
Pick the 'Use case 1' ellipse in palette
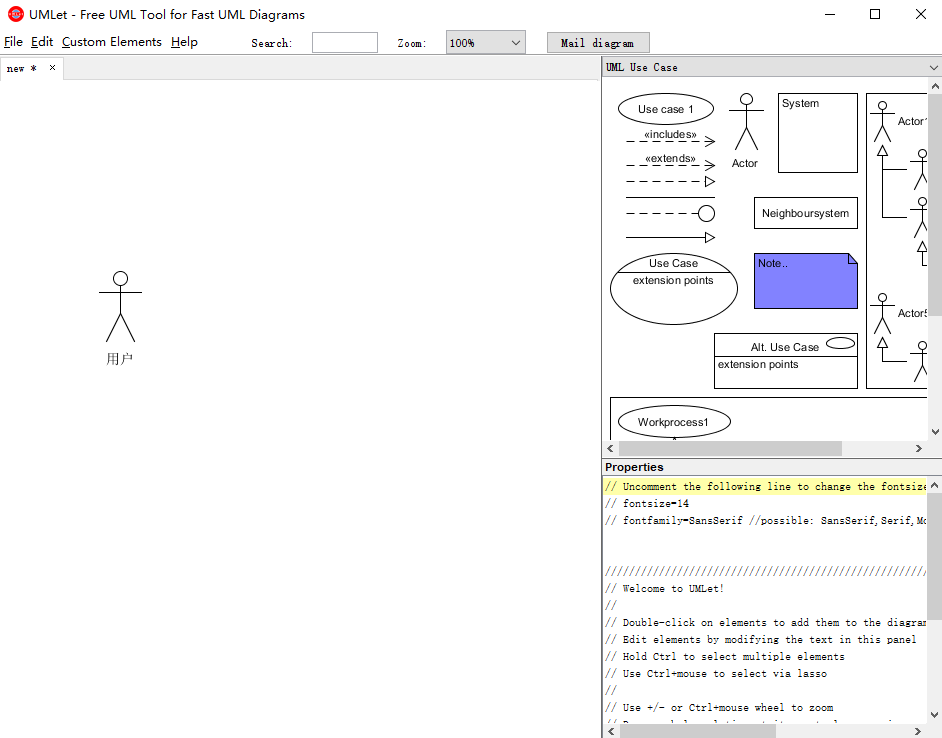[x=666, y=109]
